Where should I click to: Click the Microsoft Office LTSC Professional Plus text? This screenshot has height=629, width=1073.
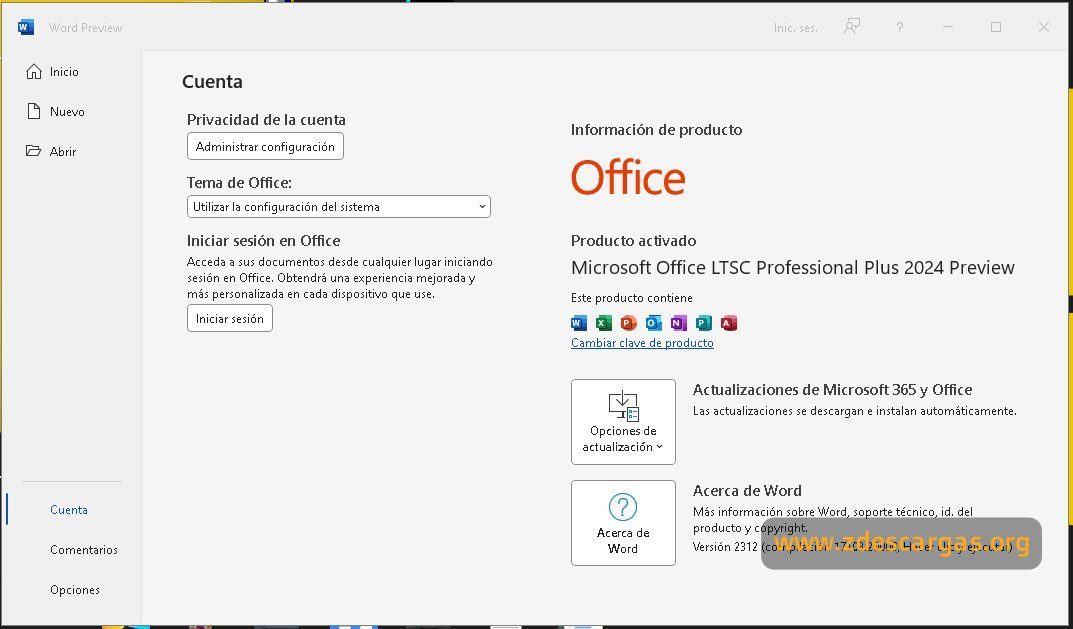(792, 268)
